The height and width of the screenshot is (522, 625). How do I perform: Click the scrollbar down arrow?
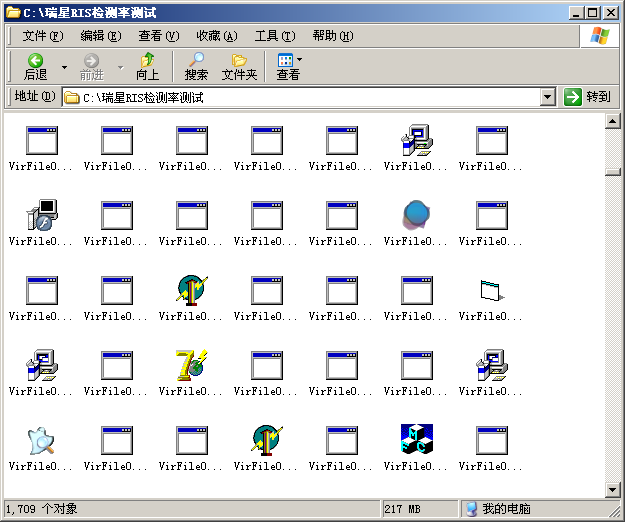613,490
